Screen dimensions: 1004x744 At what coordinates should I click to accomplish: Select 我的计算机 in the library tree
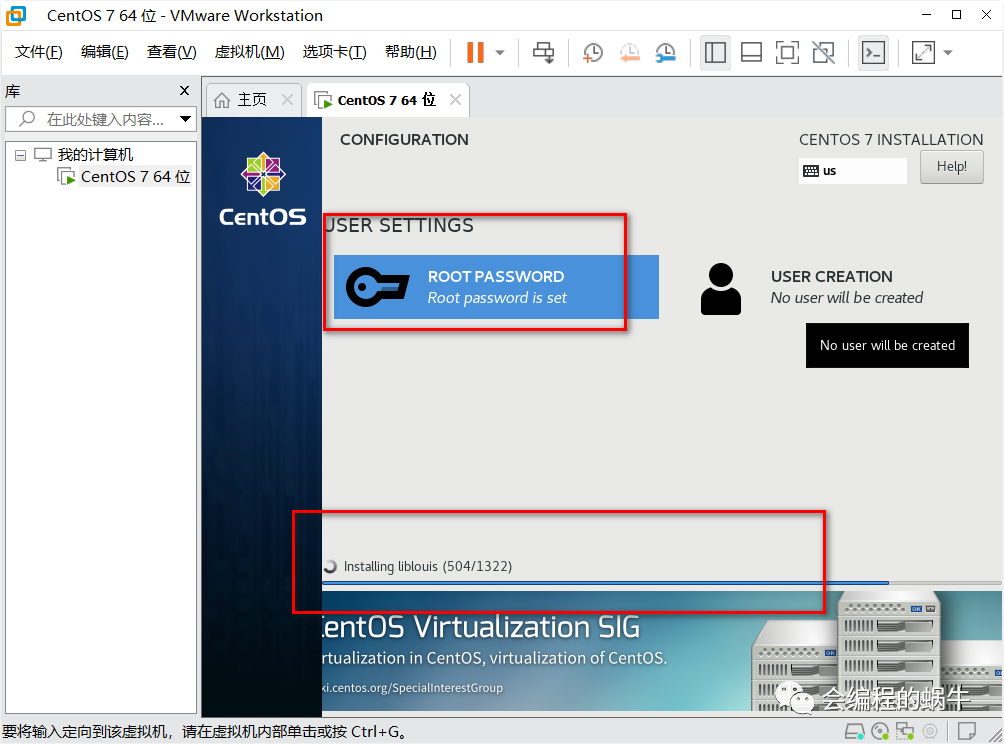pos(95,154)
